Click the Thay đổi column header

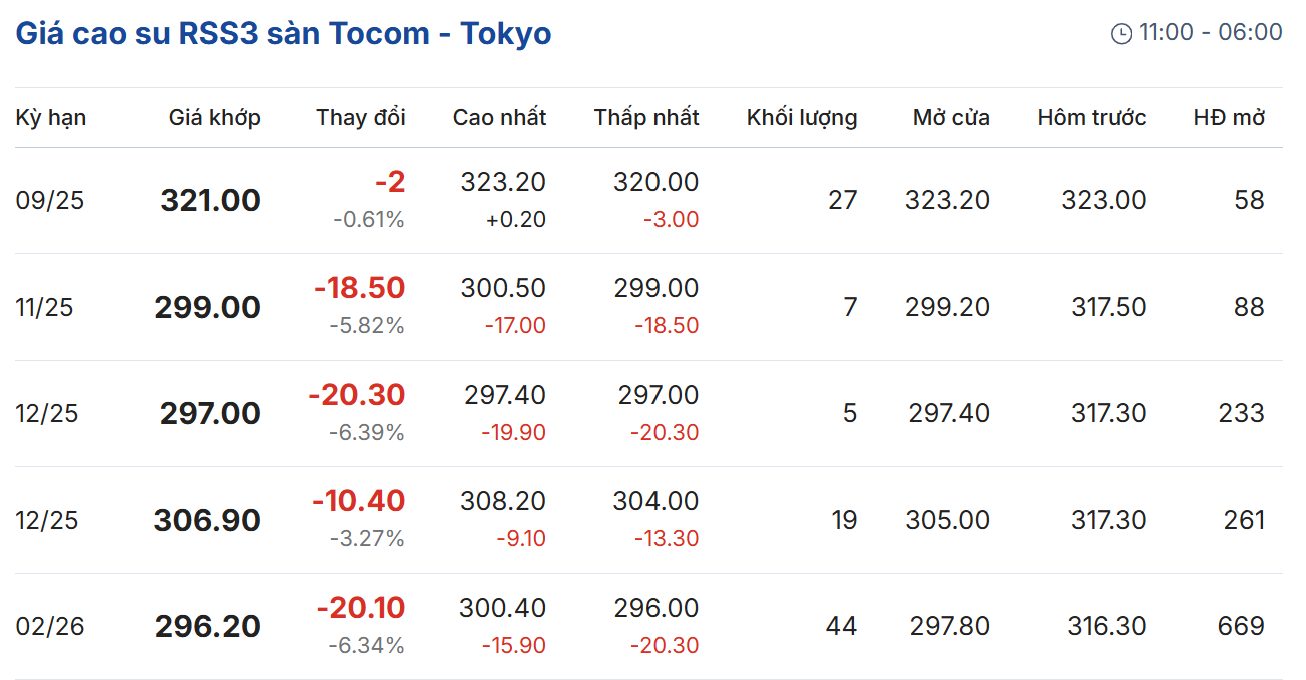point(361,117)
